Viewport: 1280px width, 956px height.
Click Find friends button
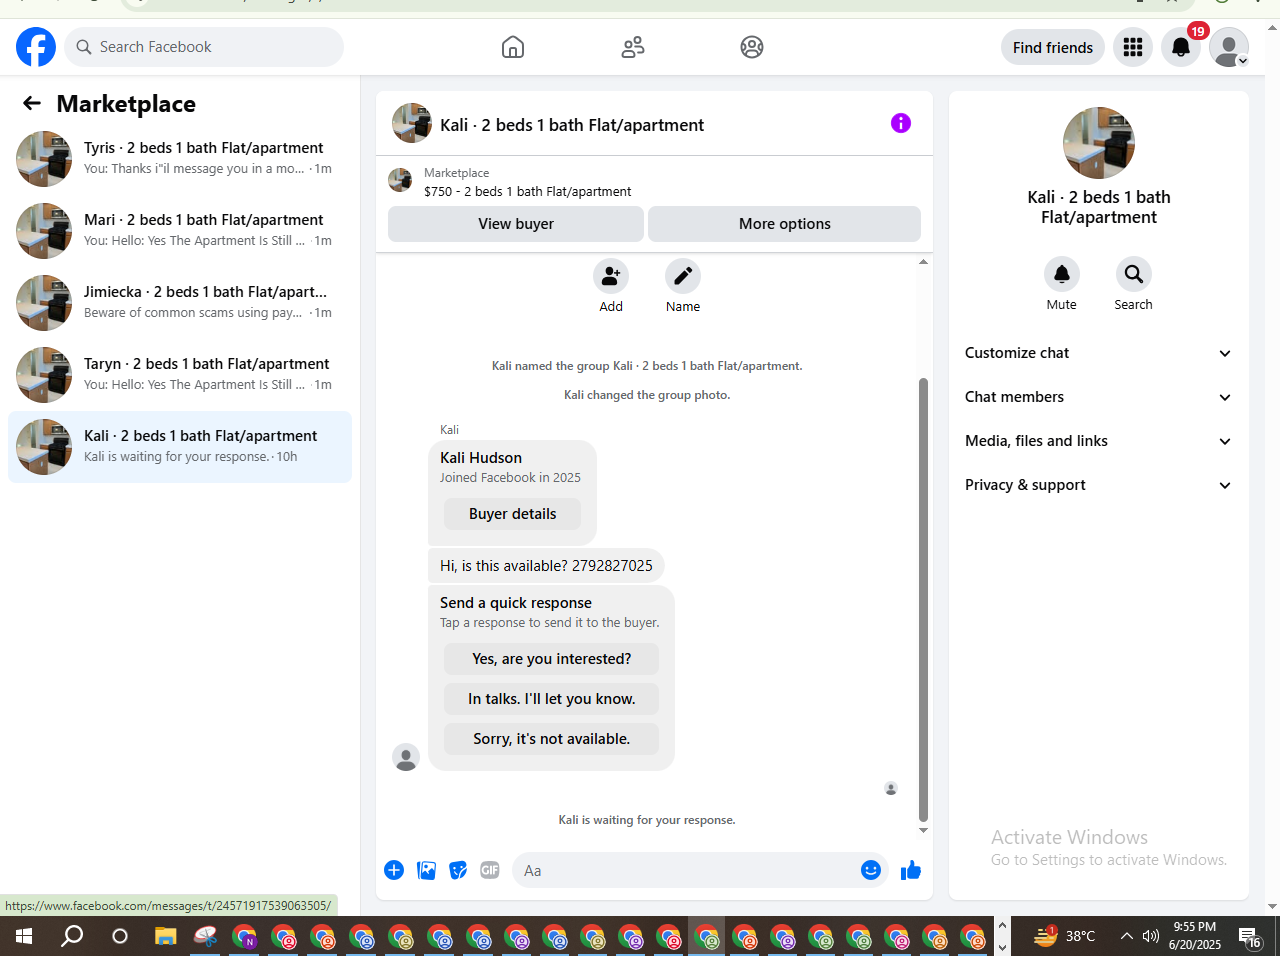pyautogui.click(x=1053, y=47)
